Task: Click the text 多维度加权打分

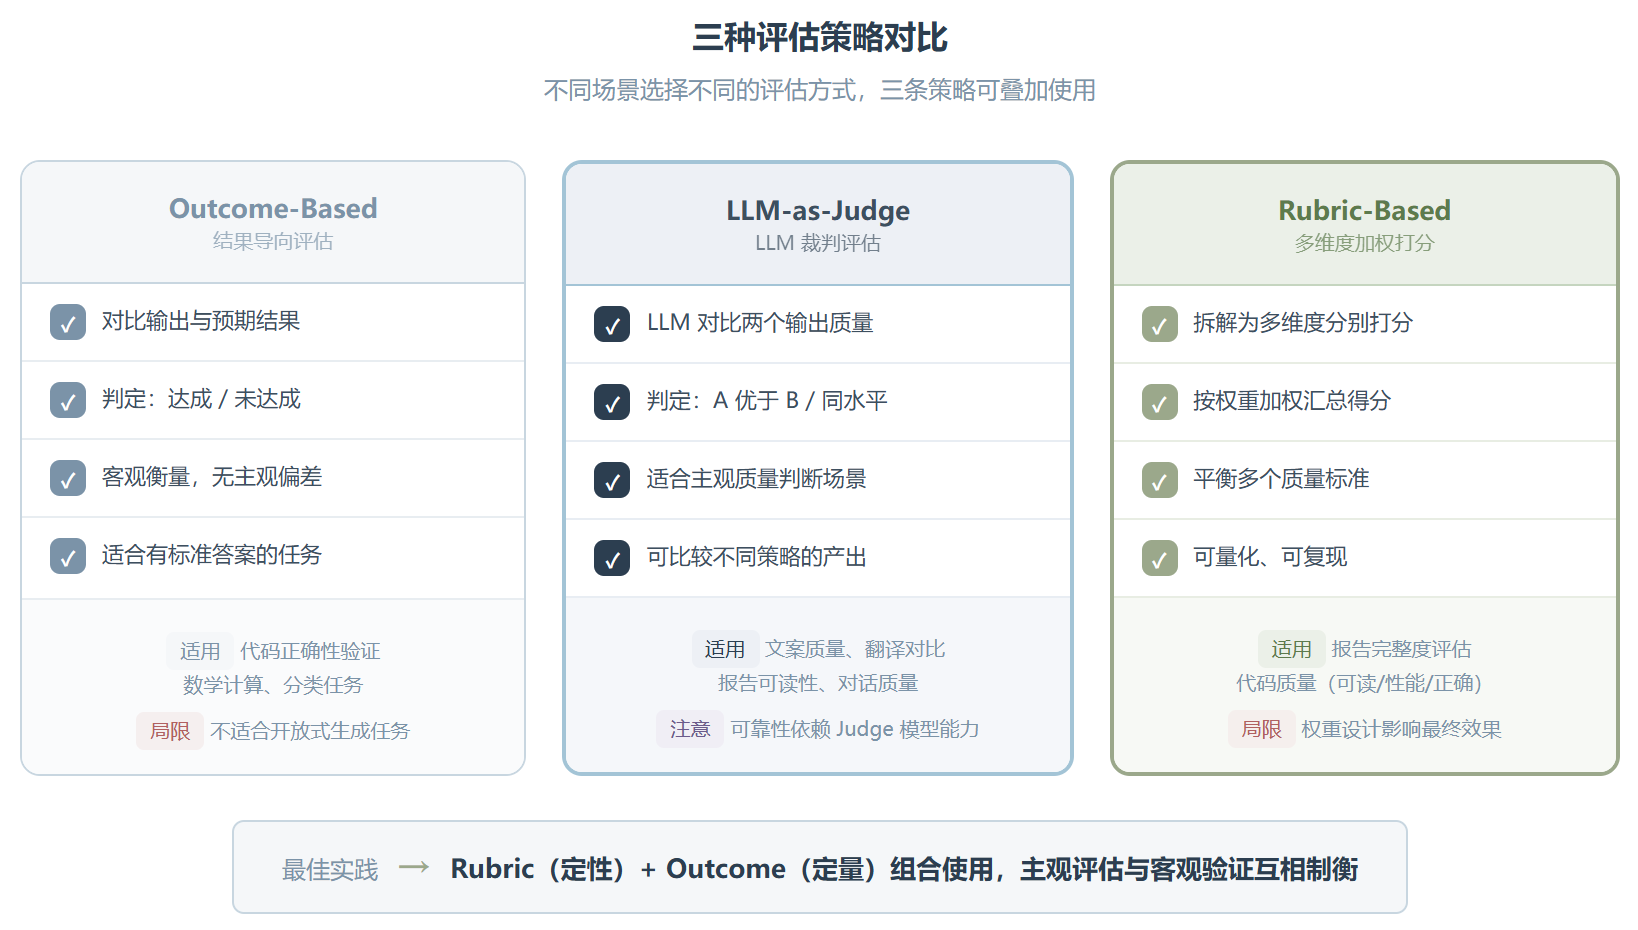Action: [1364, 243]
